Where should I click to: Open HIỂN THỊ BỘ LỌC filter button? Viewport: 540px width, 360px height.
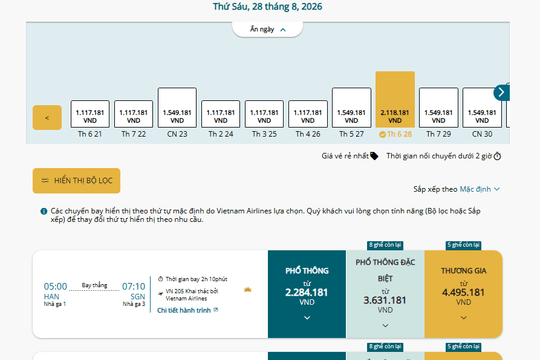point(76,181)
